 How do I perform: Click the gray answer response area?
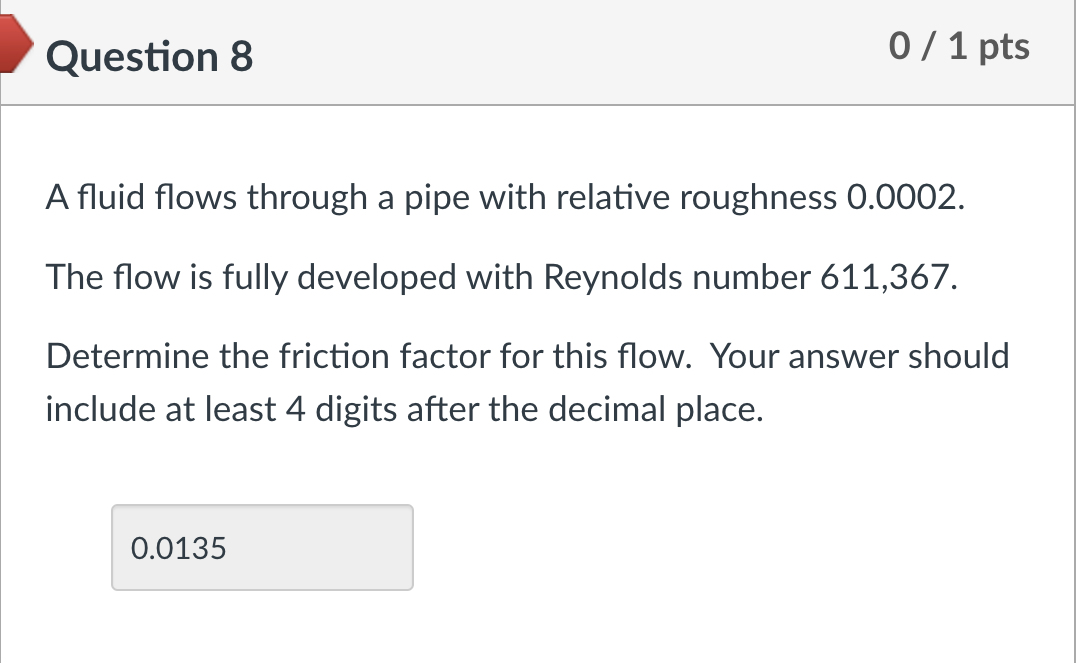(x=262, y=547)
